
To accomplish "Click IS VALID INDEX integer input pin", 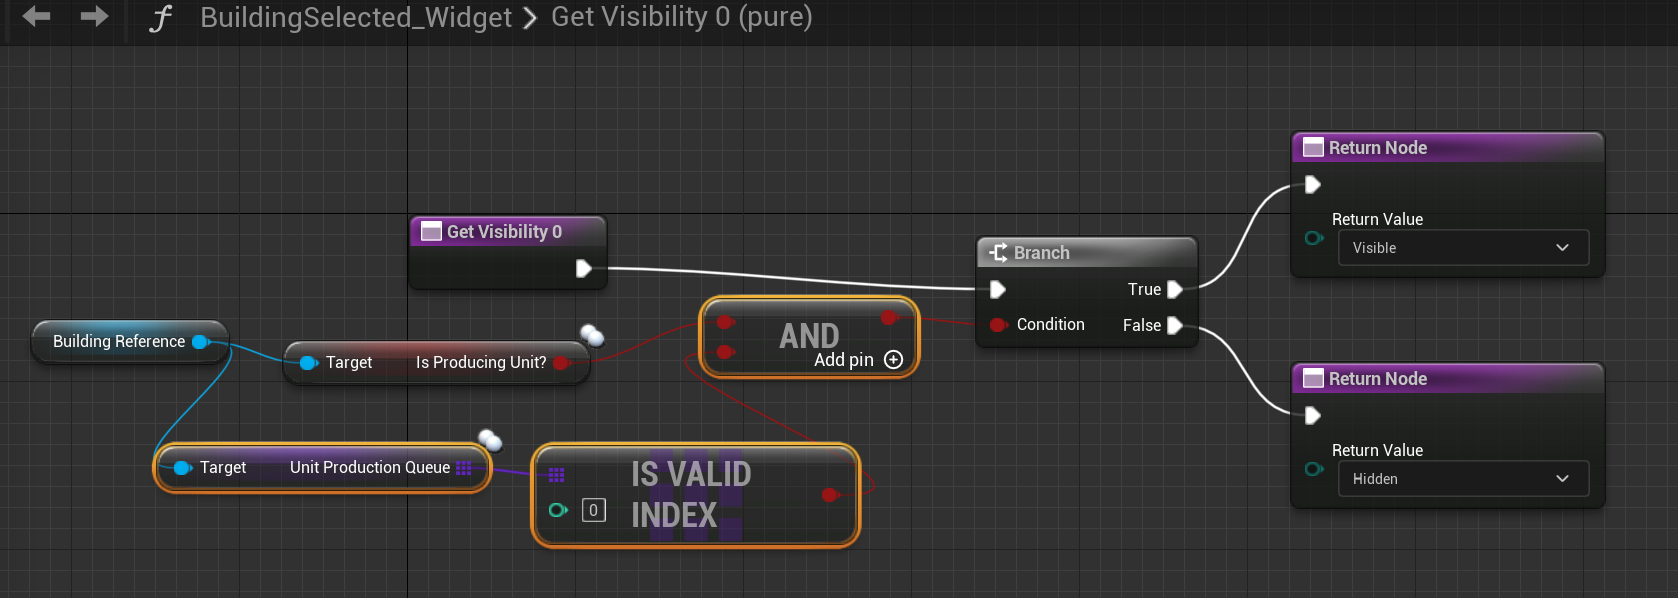I will 558,511.
